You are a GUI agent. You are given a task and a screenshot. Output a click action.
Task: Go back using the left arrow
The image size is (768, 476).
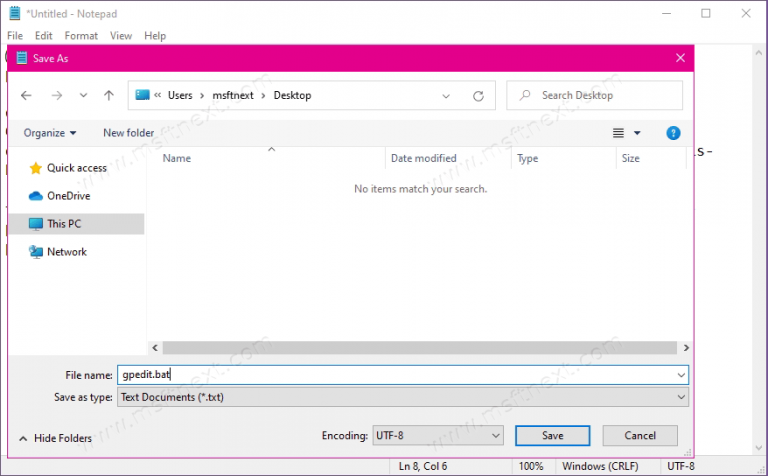pos(26,95)
